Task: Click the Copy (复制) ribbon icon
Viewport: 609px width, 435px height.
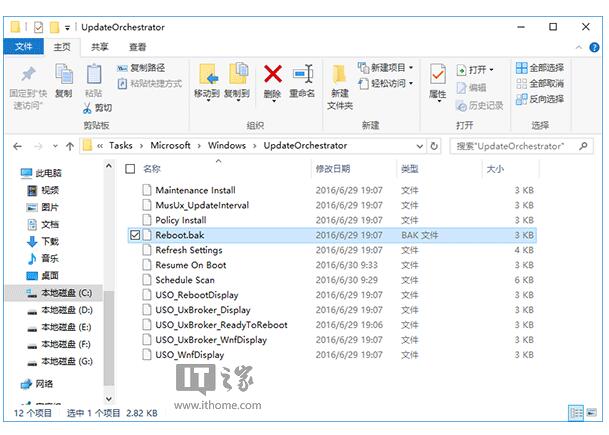Action: (x=63, y=78)
